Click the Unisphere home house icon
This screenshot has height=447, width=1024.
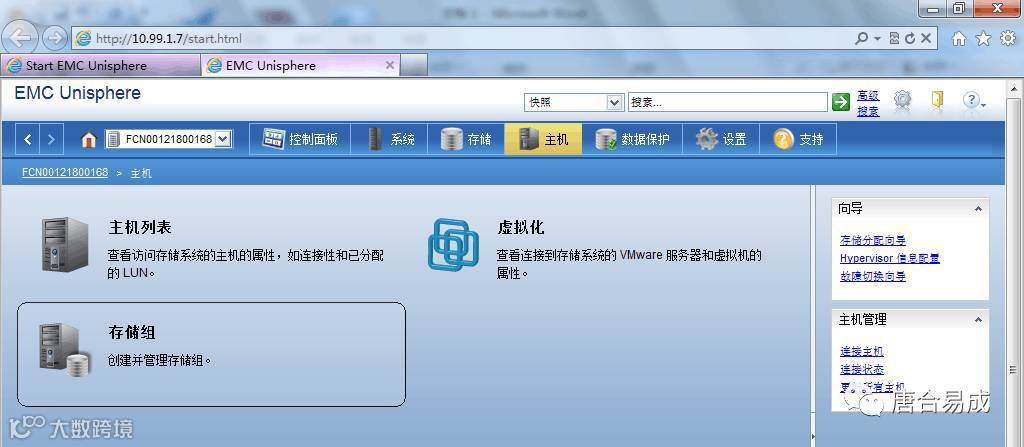[89, 139]
